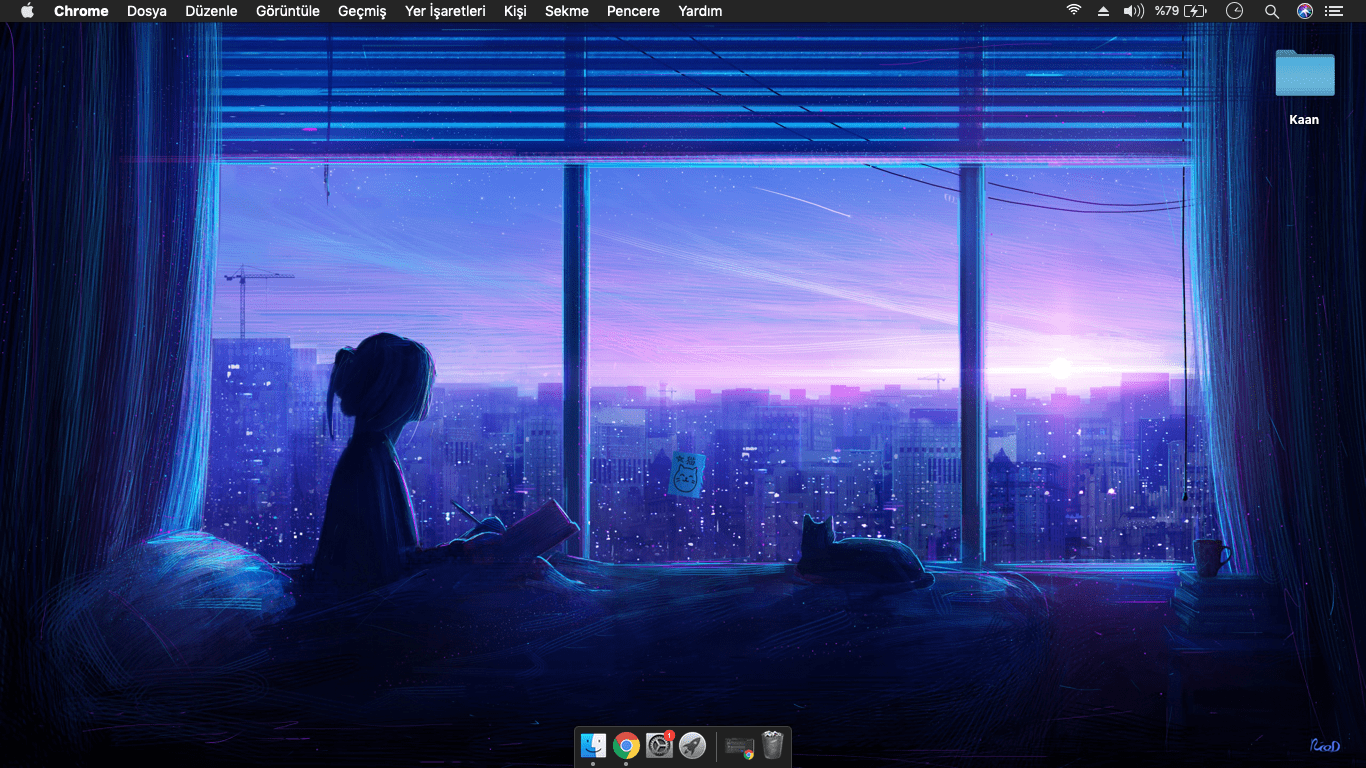This screenshot has height=768, width=1366.
Task: Open the Sekme menu
Action: click(567, 11)
